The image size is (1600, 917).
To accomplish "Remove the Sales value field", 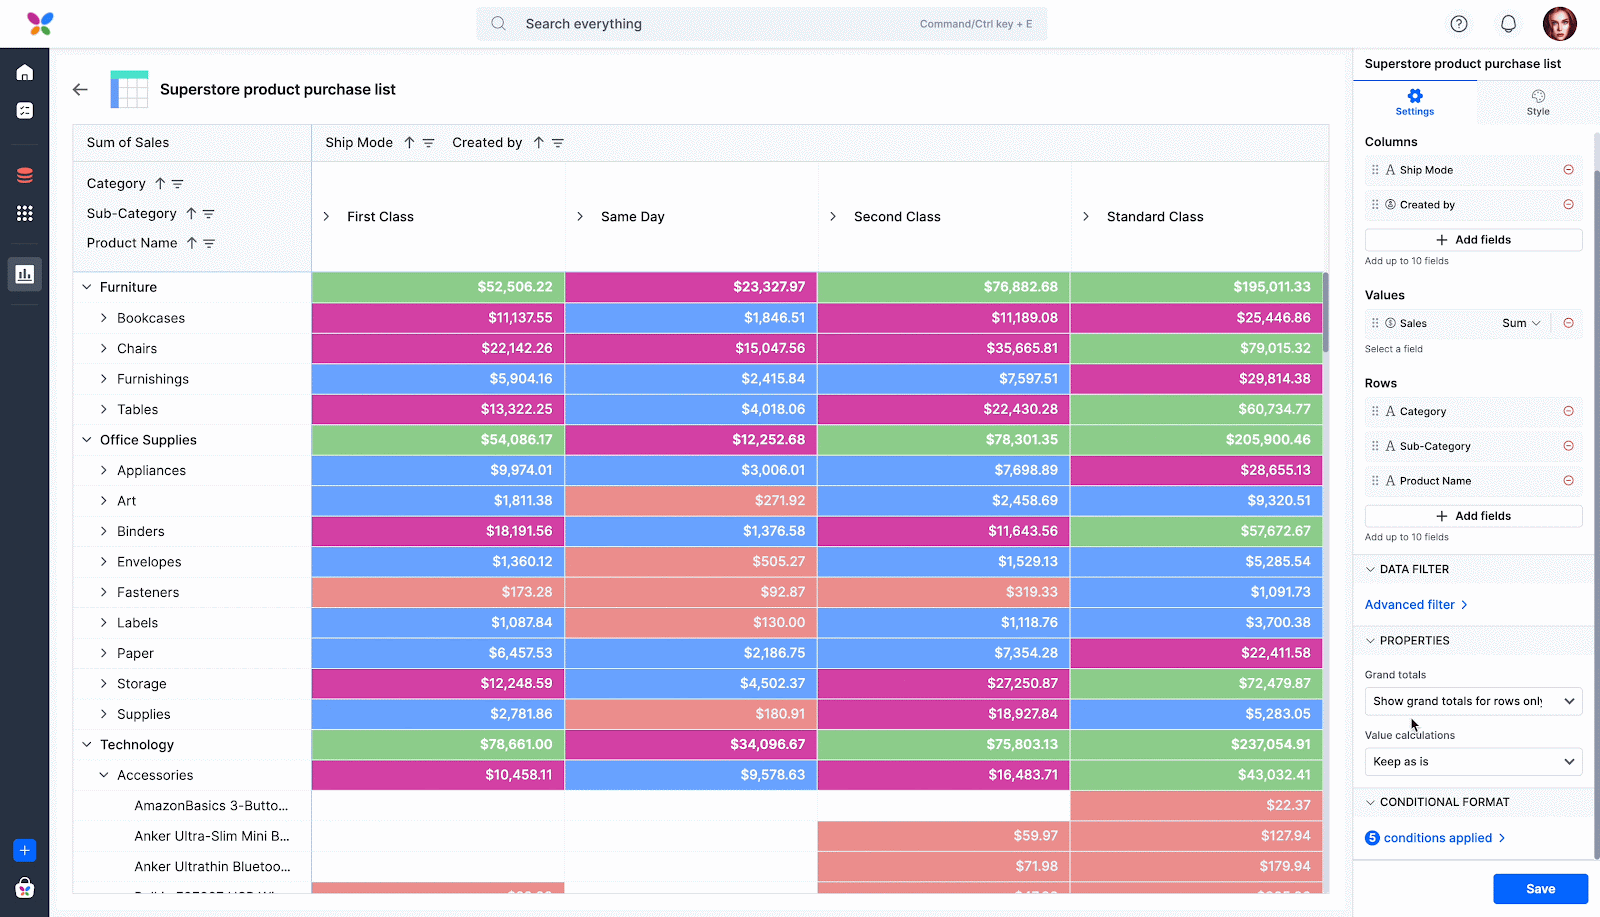I will click(x=1568, y=323).
